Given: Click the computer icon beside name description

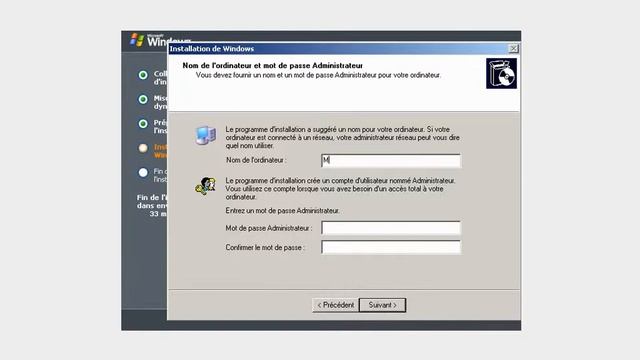Looking at the screenshot, I should pyautogui.click(x=205, y=135).
